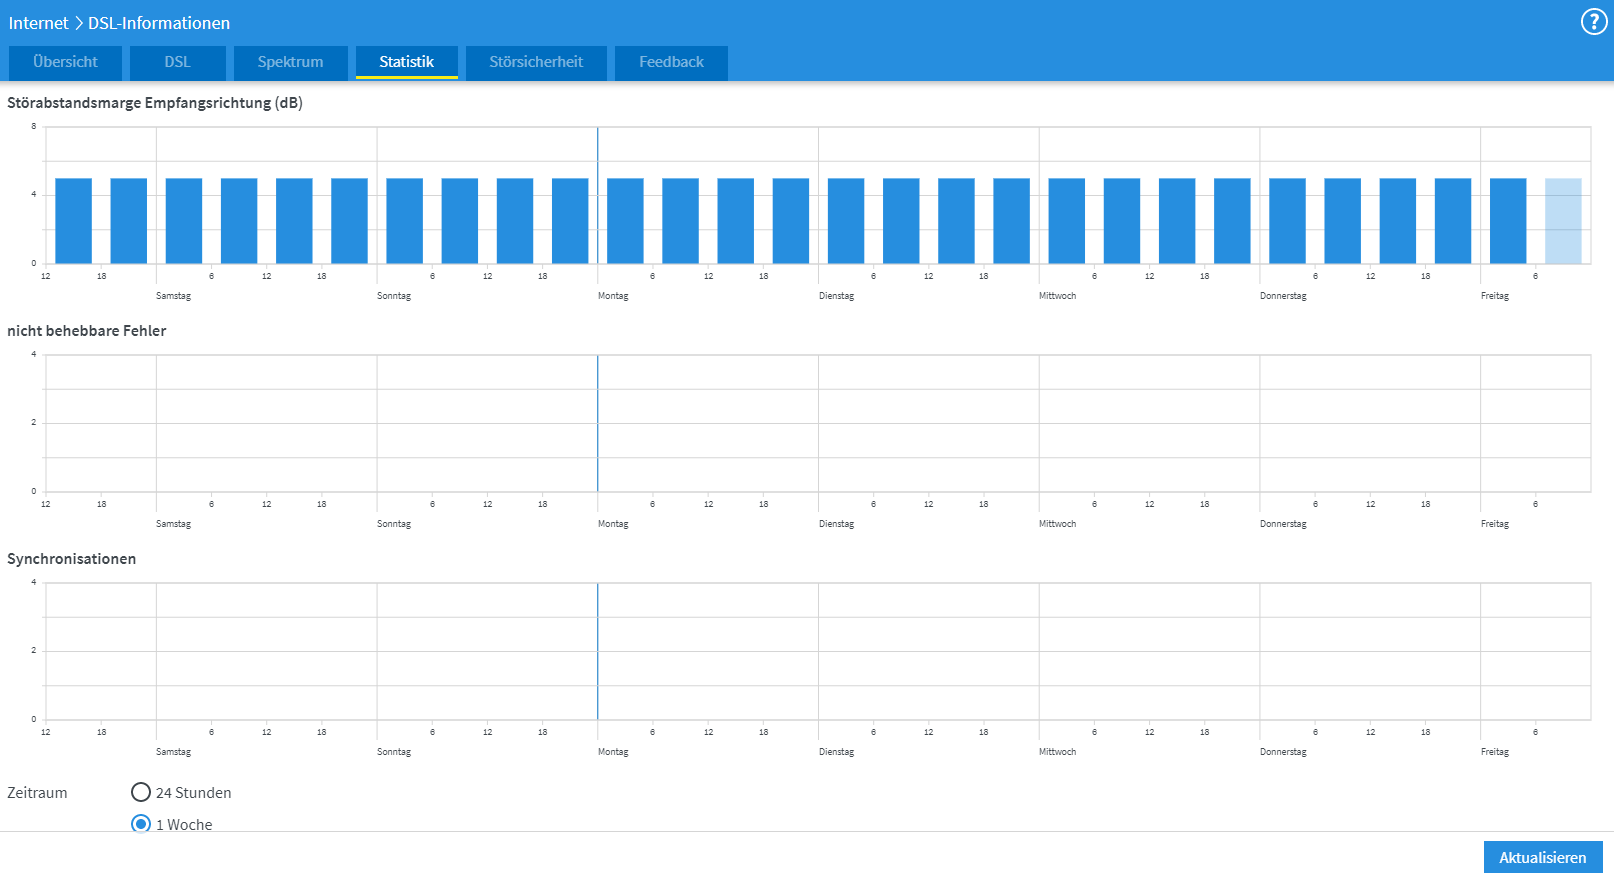Image resolution: width=1614 pixels, height=876 pixels.
Task: Click the heading 'Synchronisationen'
Action: point(72,559)
